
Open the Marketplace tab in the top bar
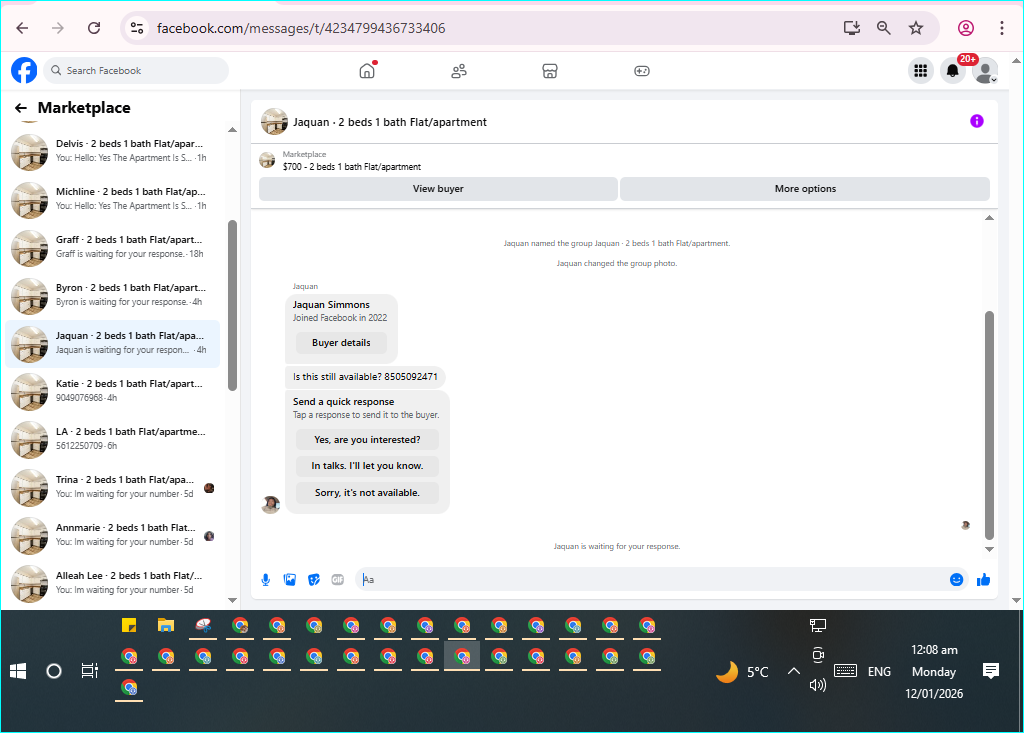(x=550, y=71)
